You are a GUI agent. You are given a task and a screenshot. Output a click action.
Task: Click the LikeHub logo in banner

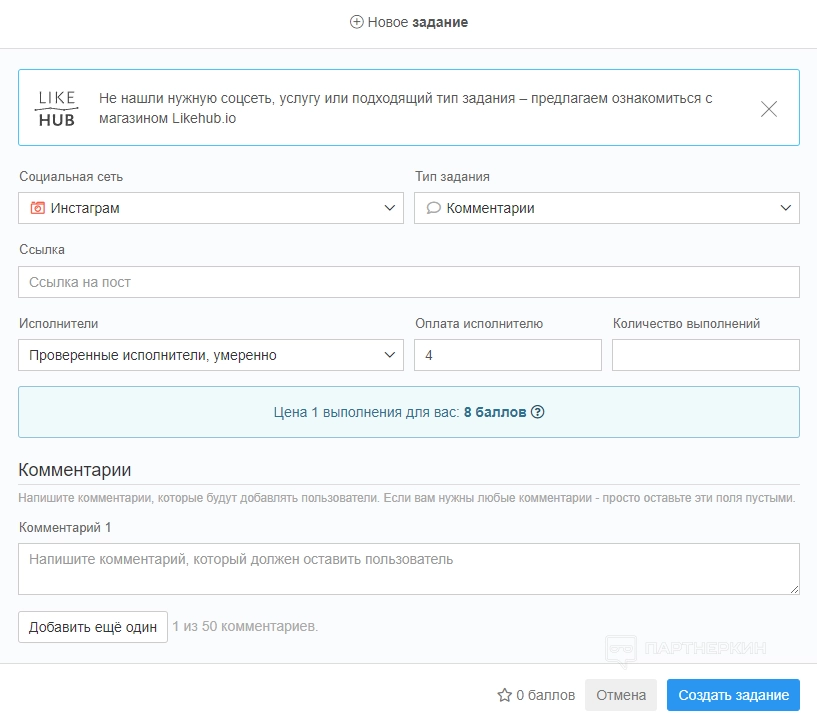point(56,109)
